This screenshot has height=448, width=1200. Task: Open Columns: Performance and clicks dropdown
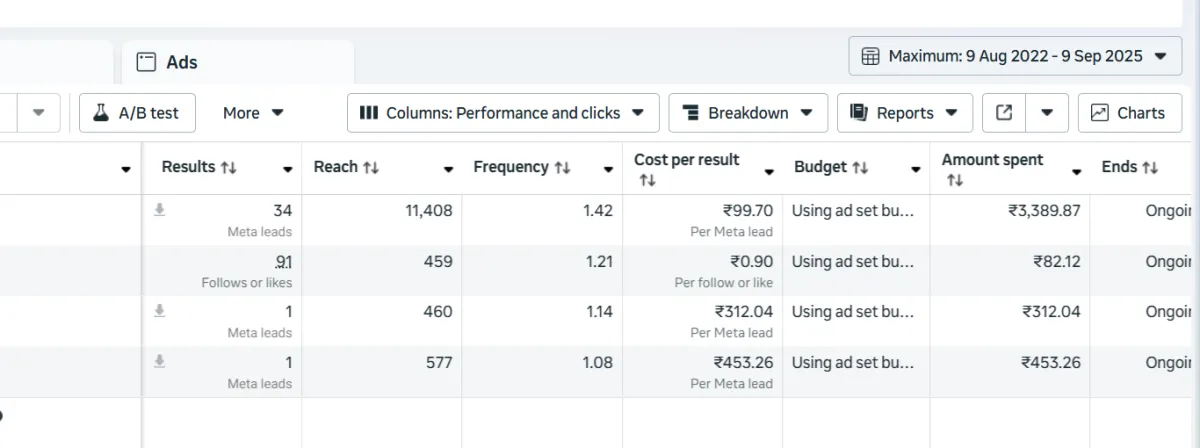502,113
